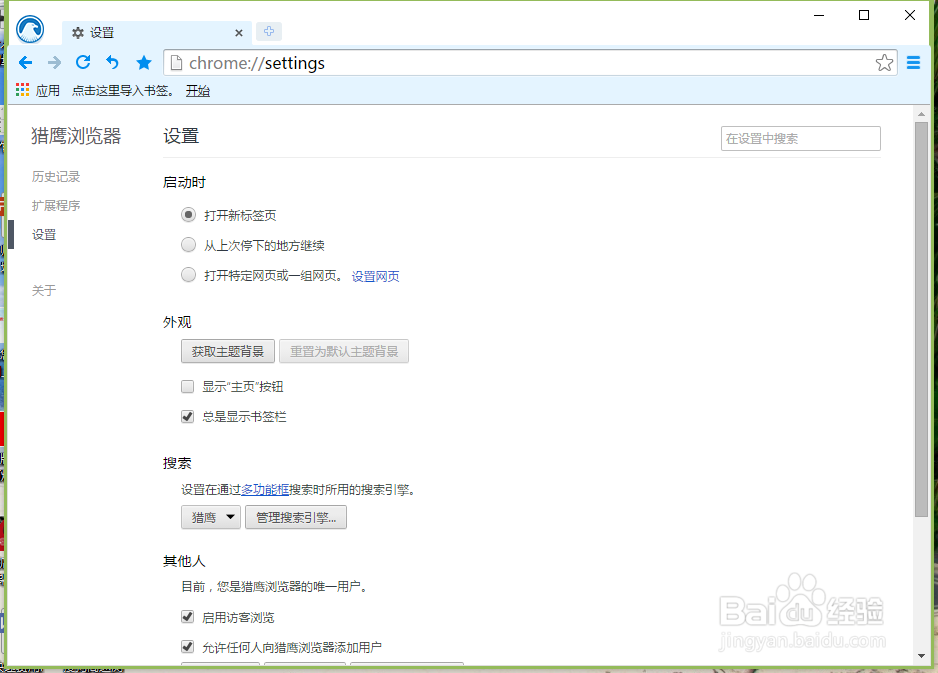Uncheck 总是显示书签栏

187,417
